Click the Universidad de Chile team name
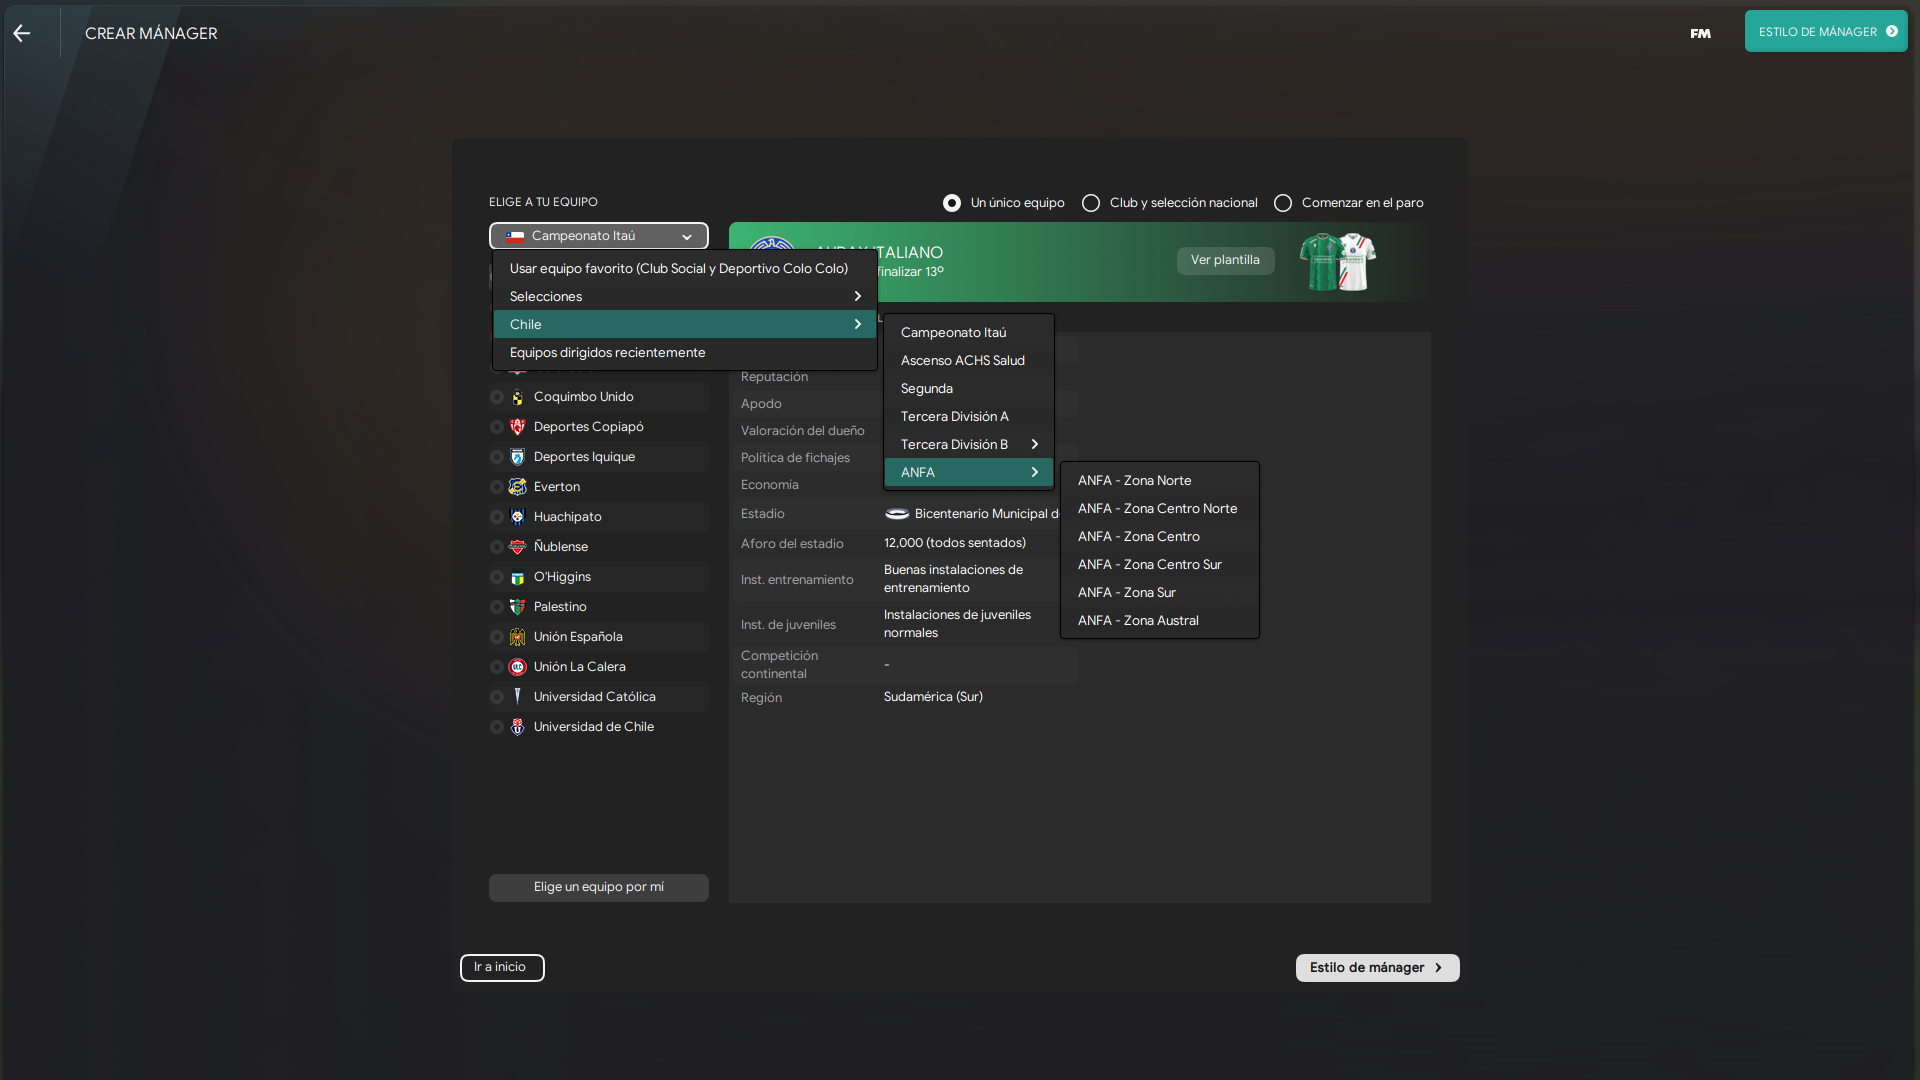This screenshot has width=1920, height=1080. pyautogui.click(x=594, y=727)
